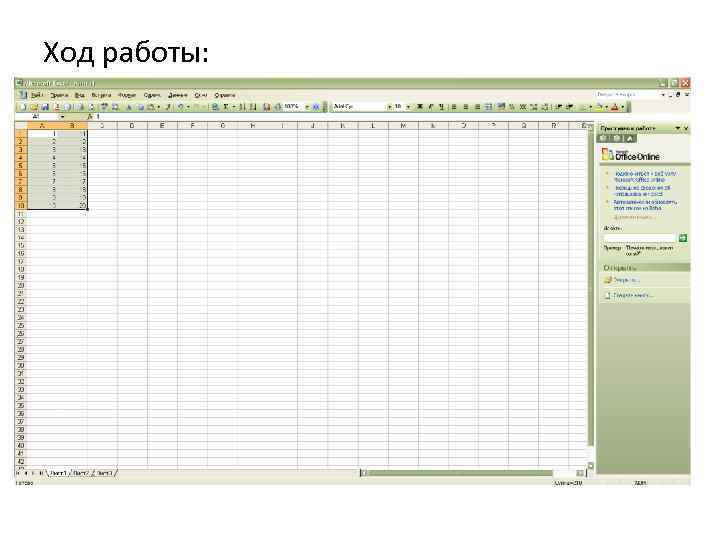The image size is (720, 540).
Task: Apply borders with the Borders icon
Action: coord(584,107)
